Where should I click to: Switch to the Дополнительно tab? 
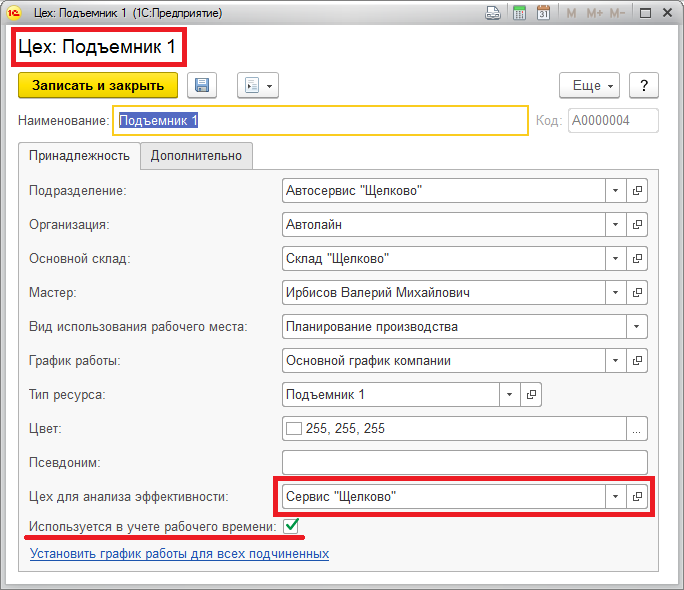coord(196,156)
